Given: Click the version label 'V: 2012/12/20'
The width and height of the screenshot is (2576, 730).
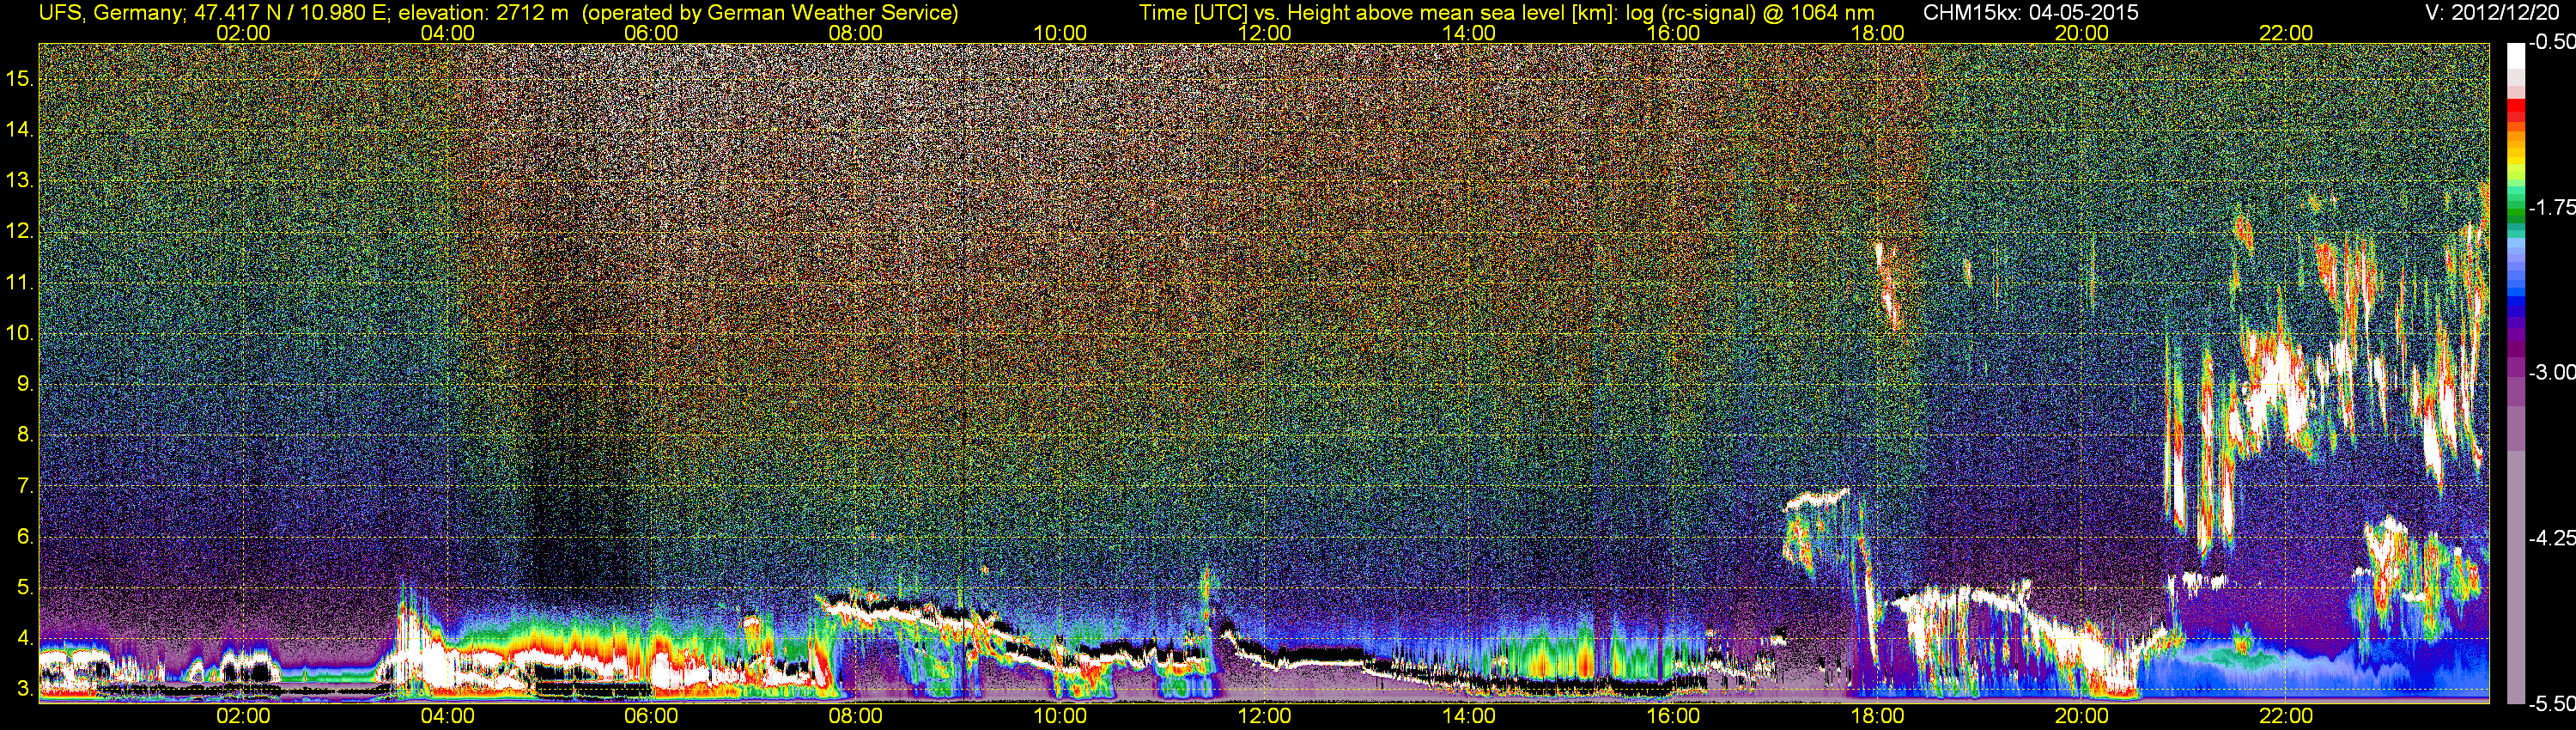Looking at the screenshot, I should [2493, 12].
